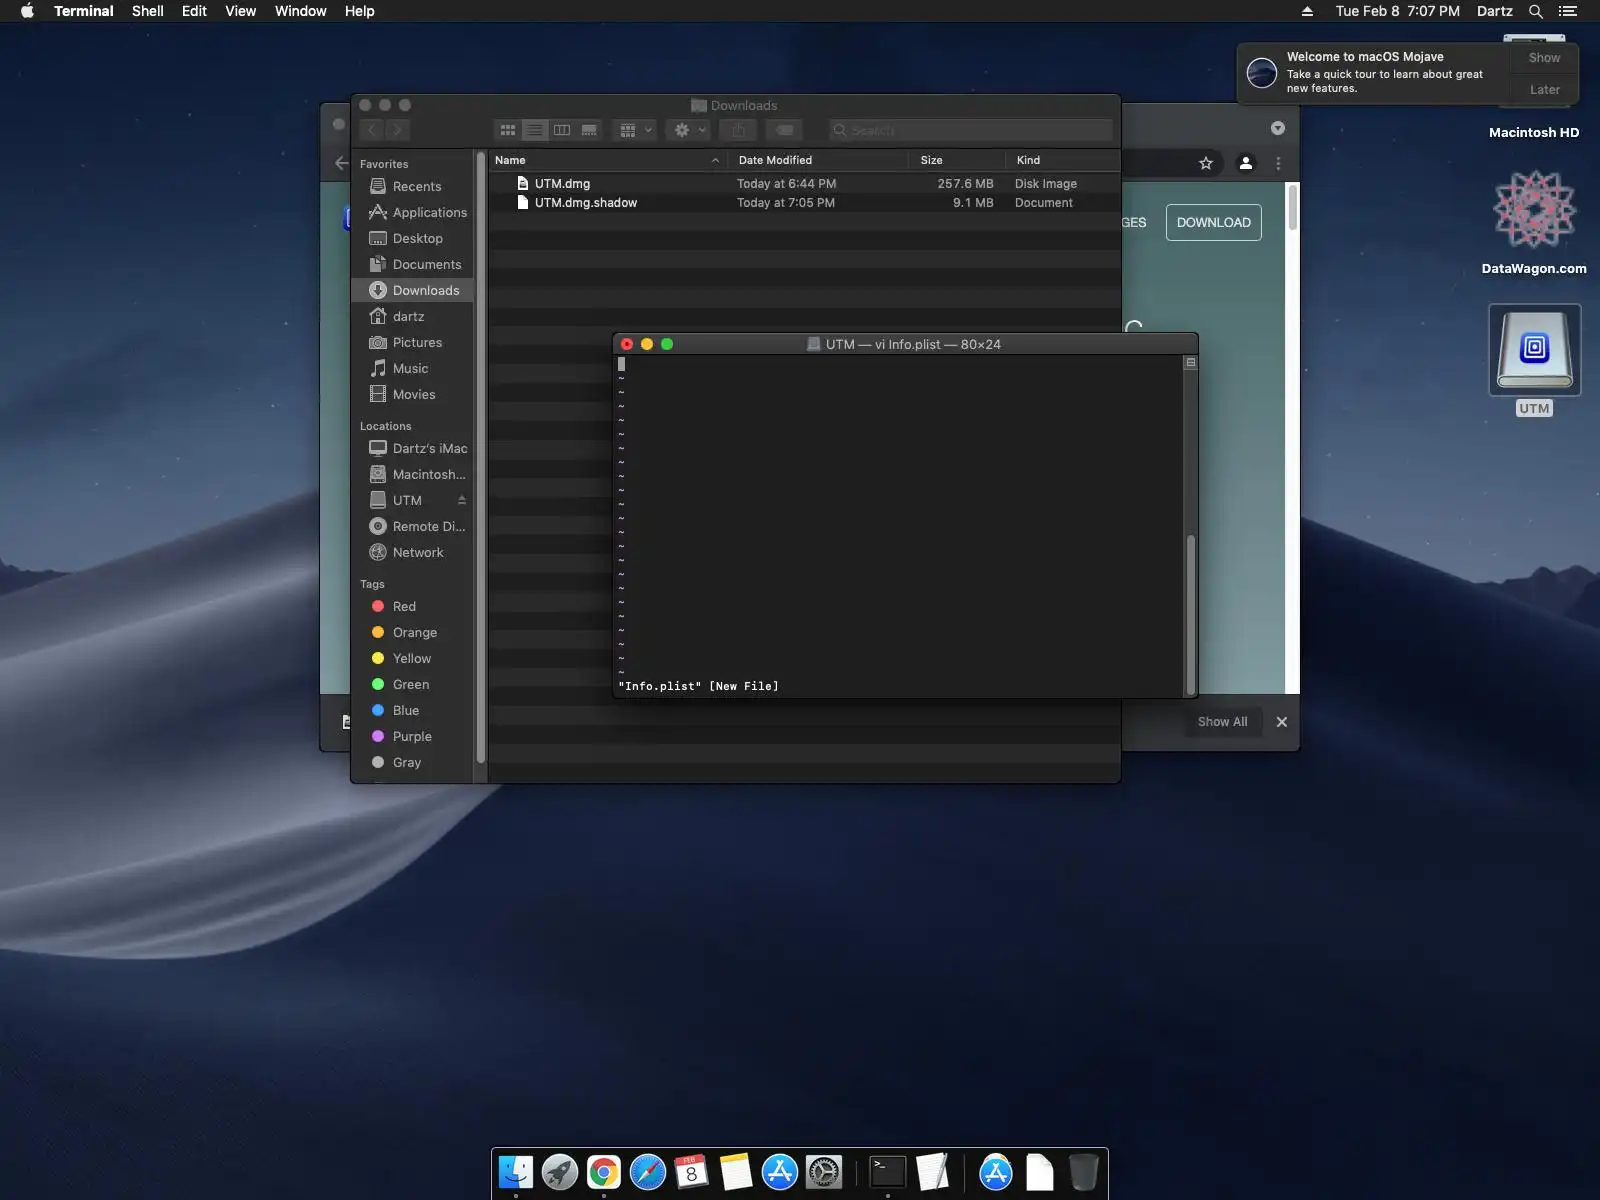Open the View menu
1600x1200 pixels.
point(240,11)
